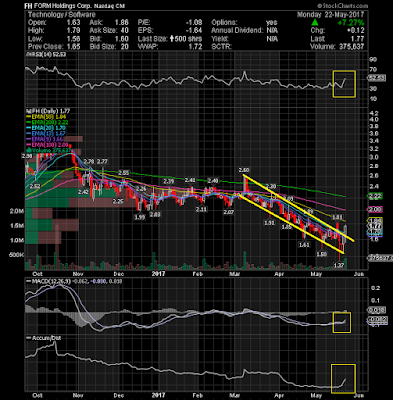Click the High value 1.79
Viewport: 393px width, 400px height.
click(73, 31)
